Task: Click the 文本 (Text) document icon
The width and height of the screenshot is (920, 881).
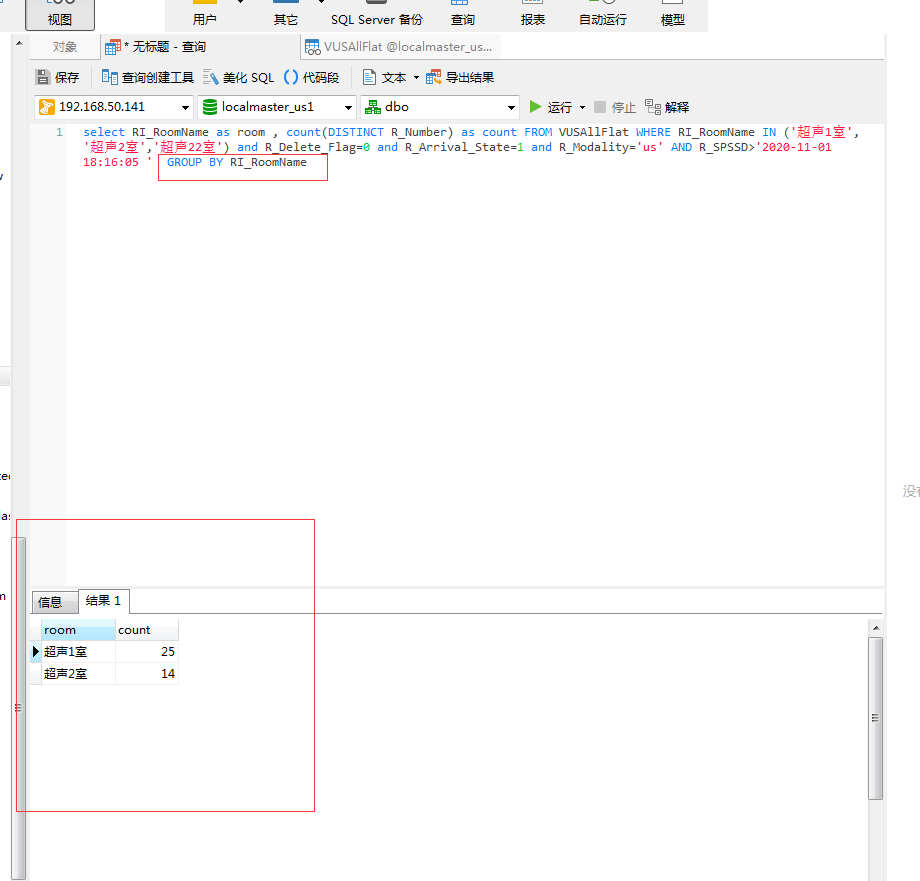Action: 369,77
